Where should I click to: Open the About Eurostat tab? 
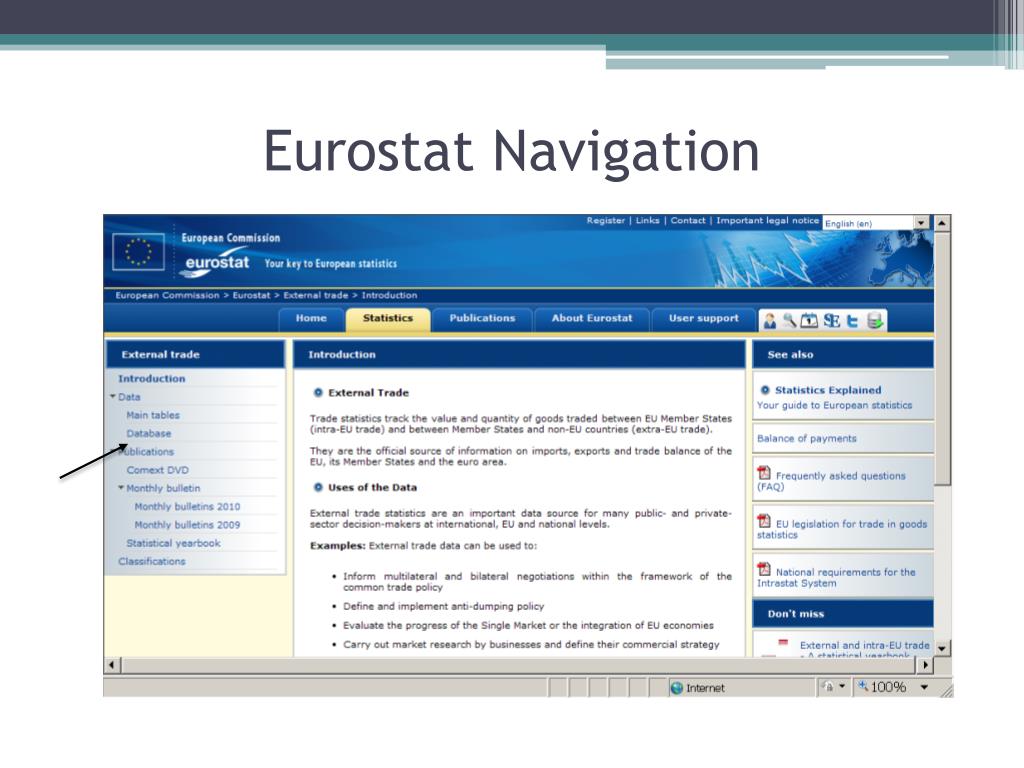[x=592, y=318]
